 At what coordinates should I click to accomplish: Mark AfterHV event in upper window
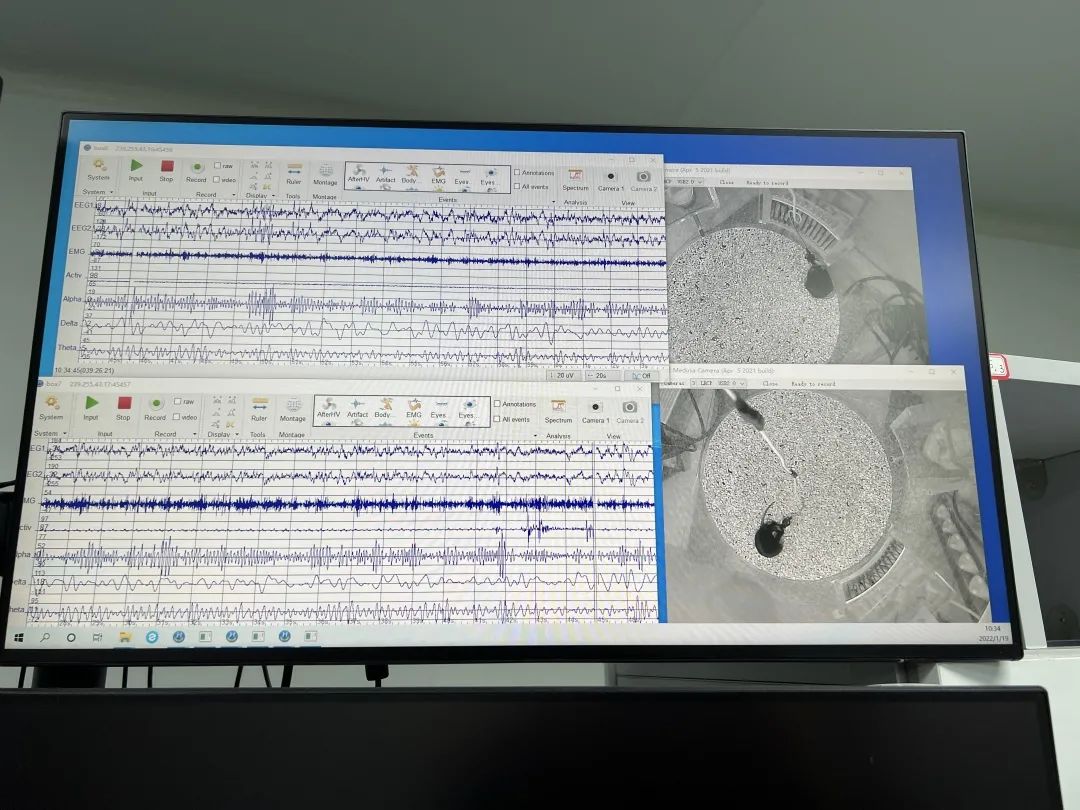click(358, 174)
